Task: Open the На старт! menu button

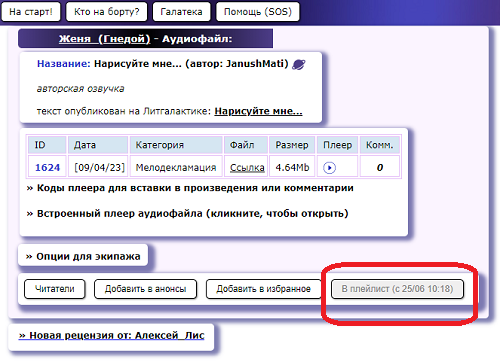Action: coord(31,12)
